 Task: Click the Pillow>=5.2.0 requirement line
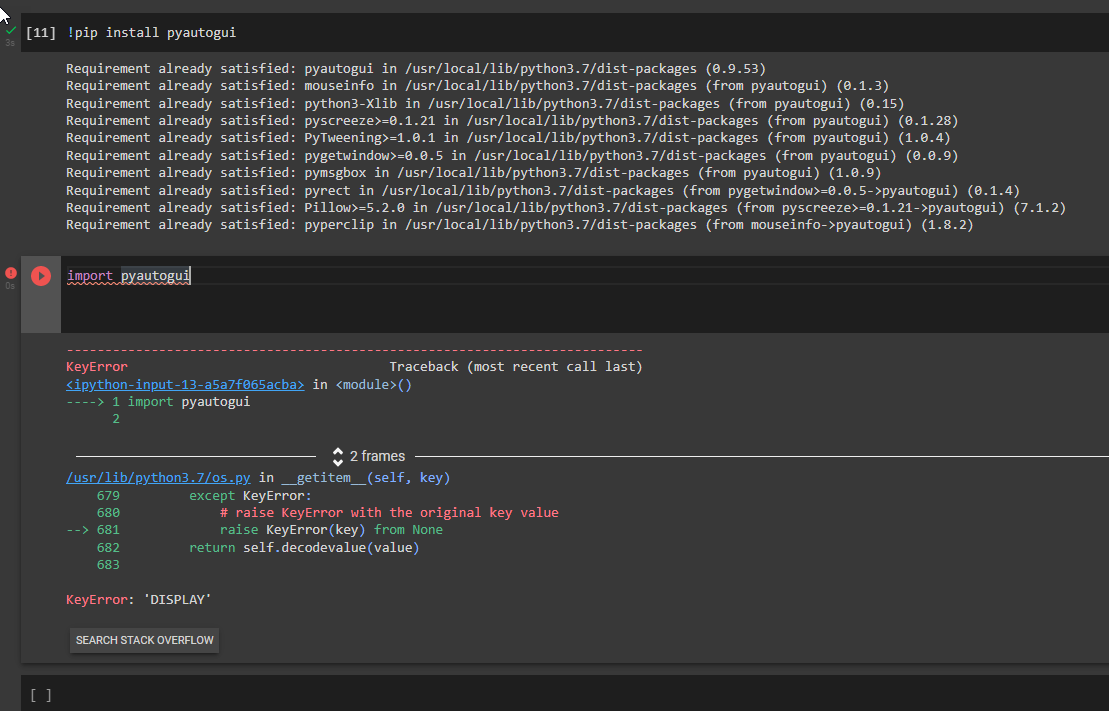tap(566, 207)
